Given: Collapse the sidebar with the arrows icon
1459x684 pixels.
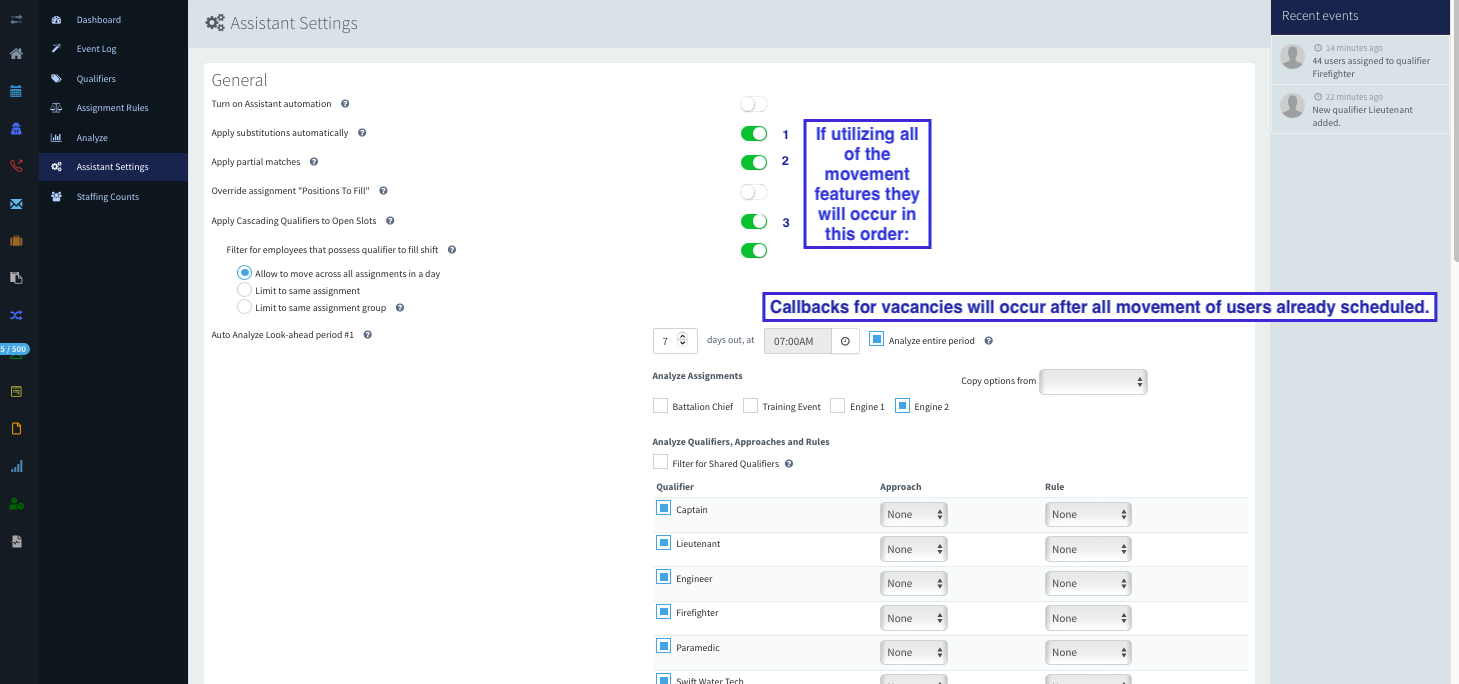Looking at the screenshot, I should (x=16, y=20).
